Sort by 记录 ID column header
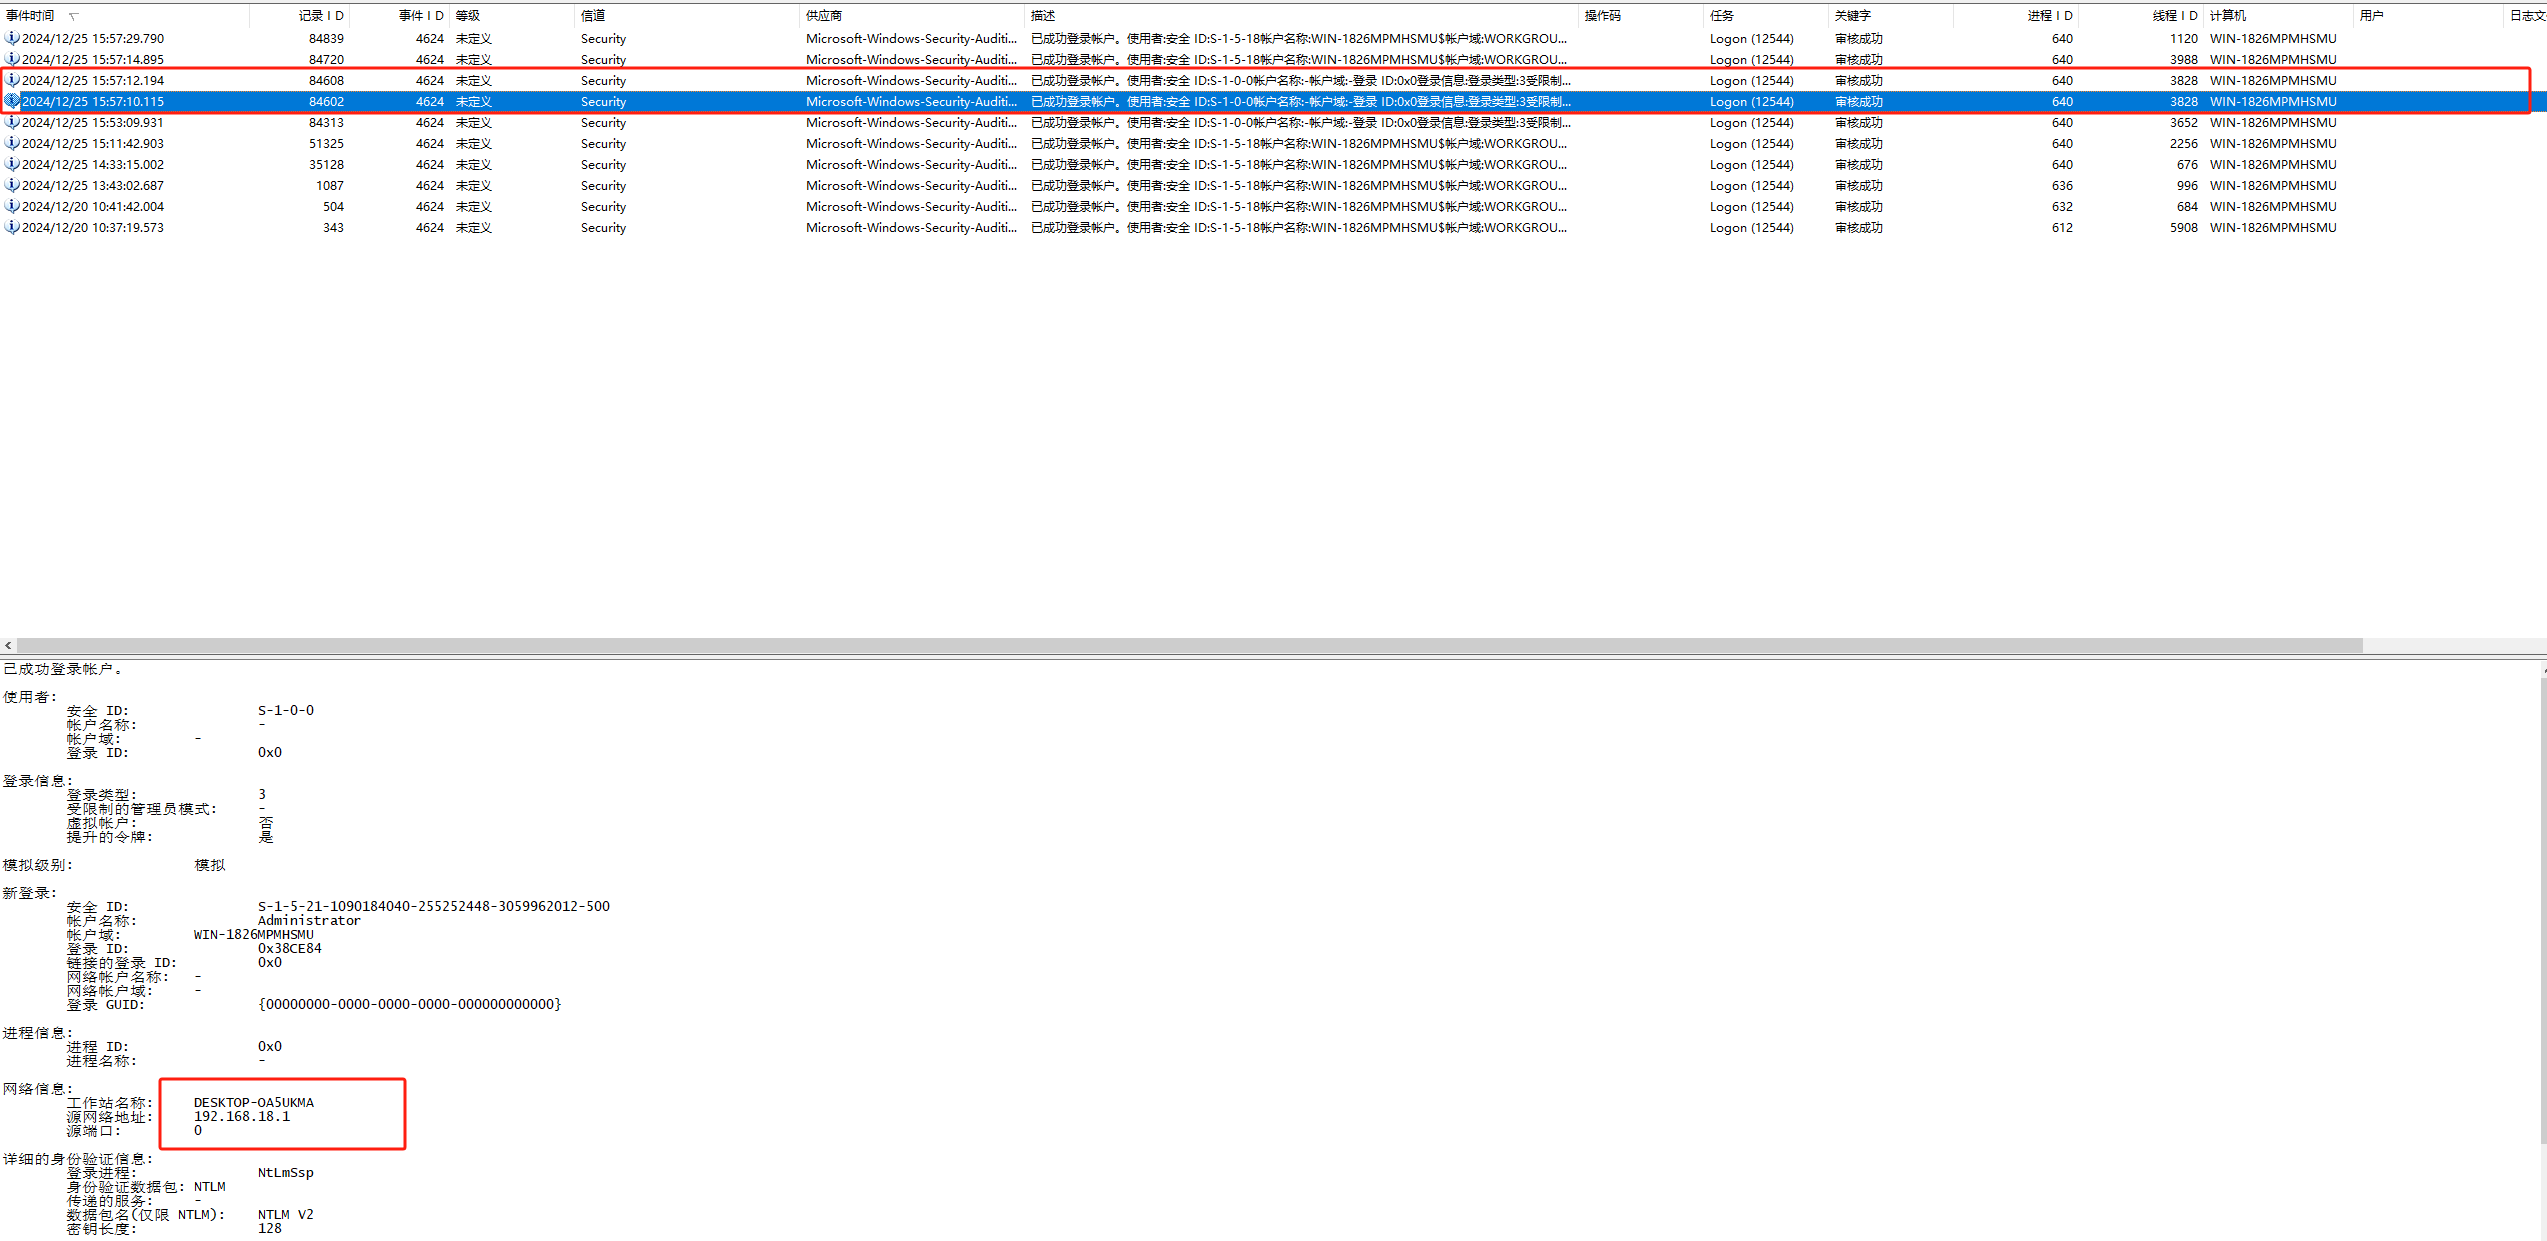Image resolution: width=2547 pixels, height=1241 pixels. pos(320,16)
